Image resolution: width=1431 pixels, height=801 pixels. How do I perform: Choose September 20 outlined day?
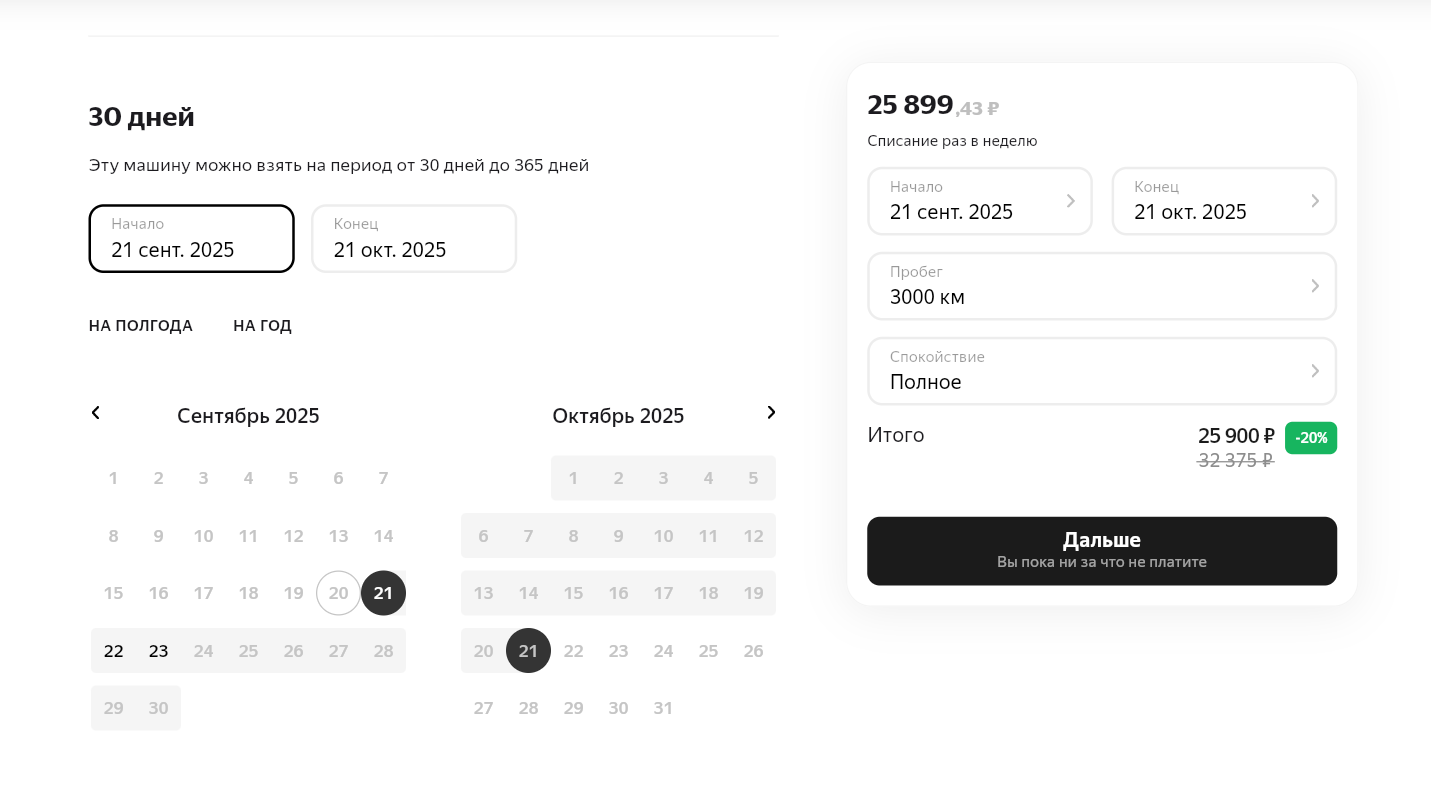tap(338, 593)
